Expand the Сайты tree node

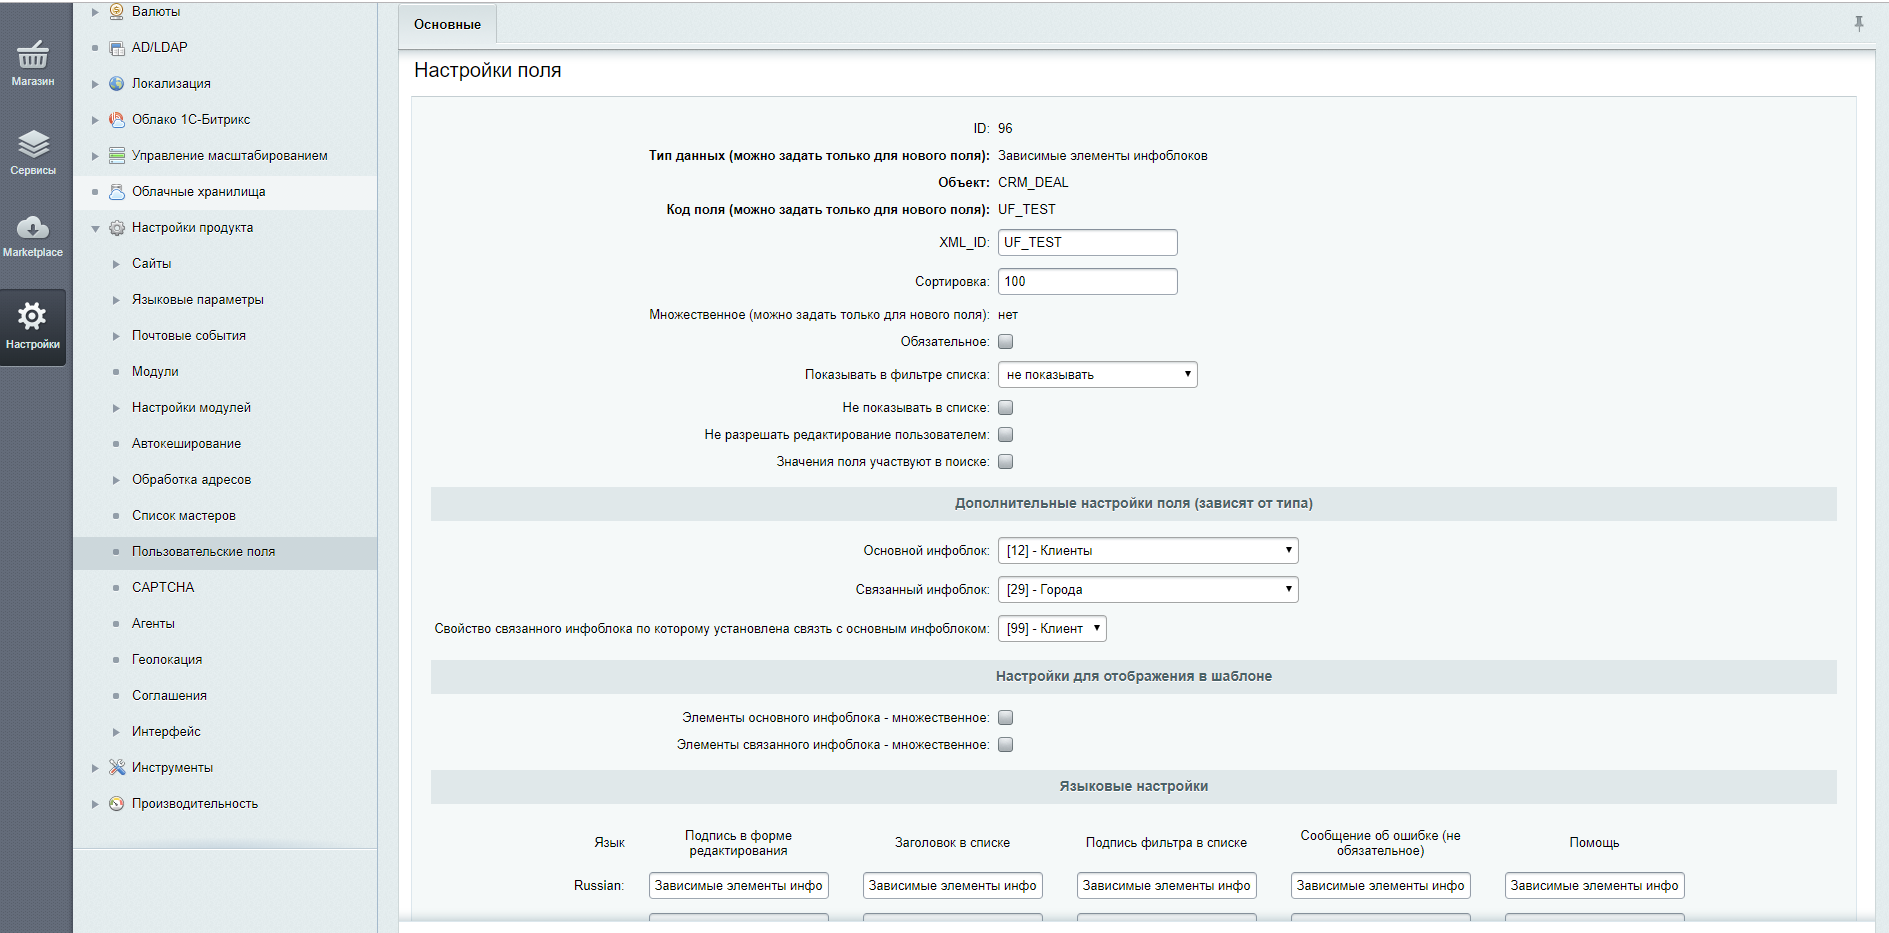point(116,264)
